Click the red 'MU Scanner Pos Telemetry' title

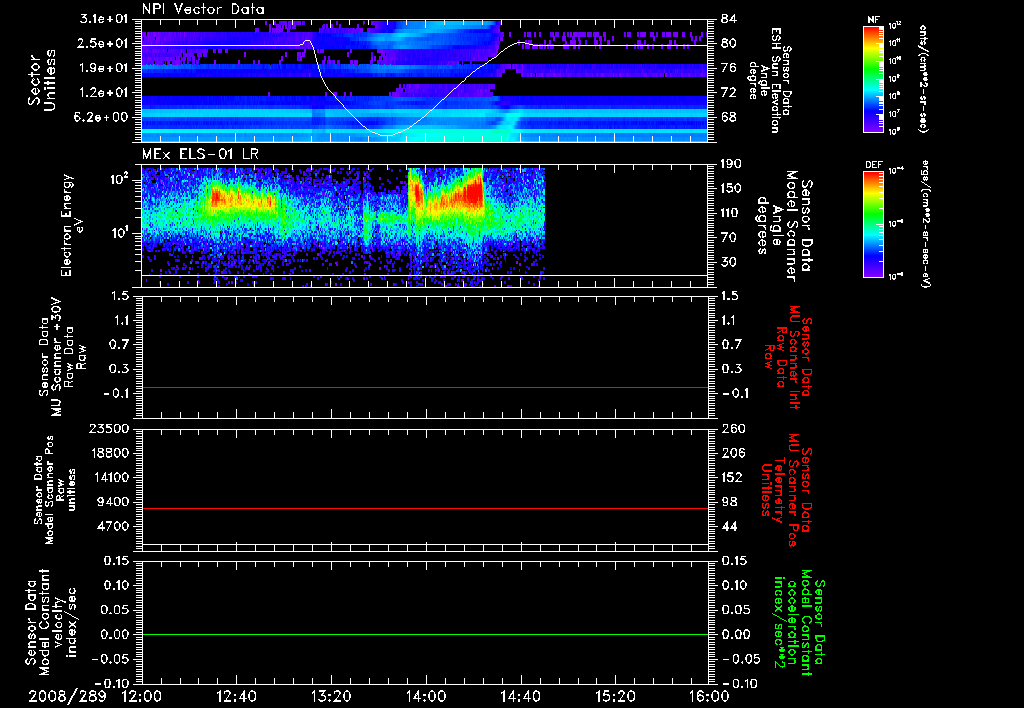pyautogui.click(x=786, y=491)
